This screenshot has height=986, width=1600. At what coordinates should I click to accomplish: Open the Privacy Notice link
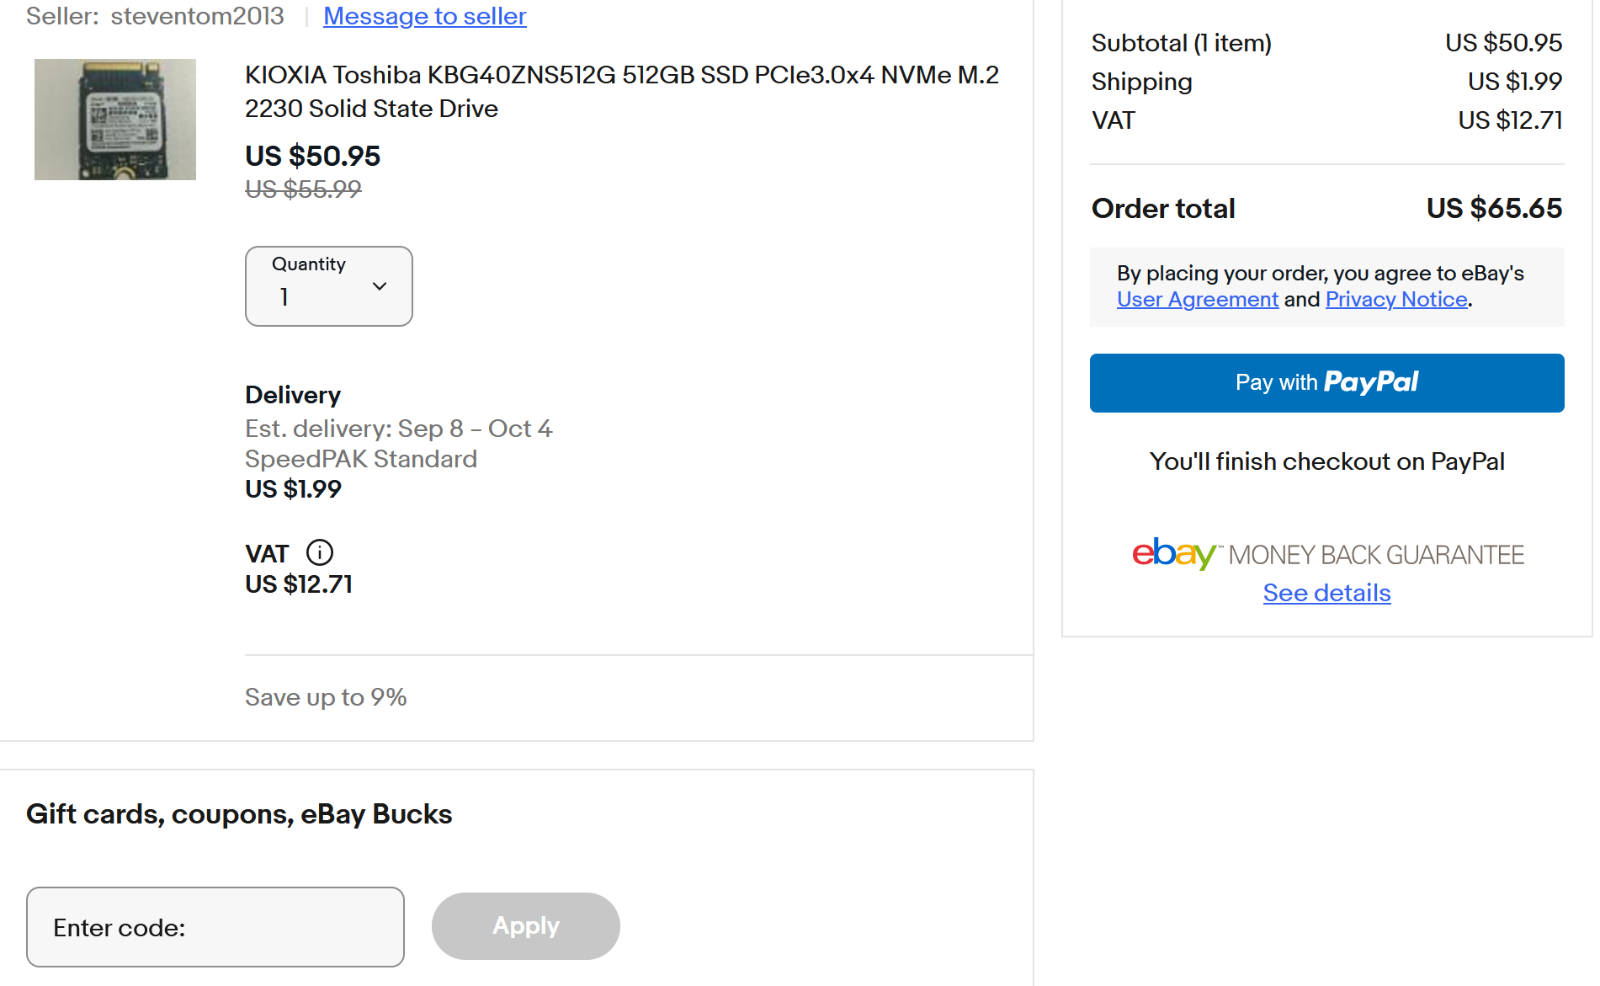(x=1396, y=299)
